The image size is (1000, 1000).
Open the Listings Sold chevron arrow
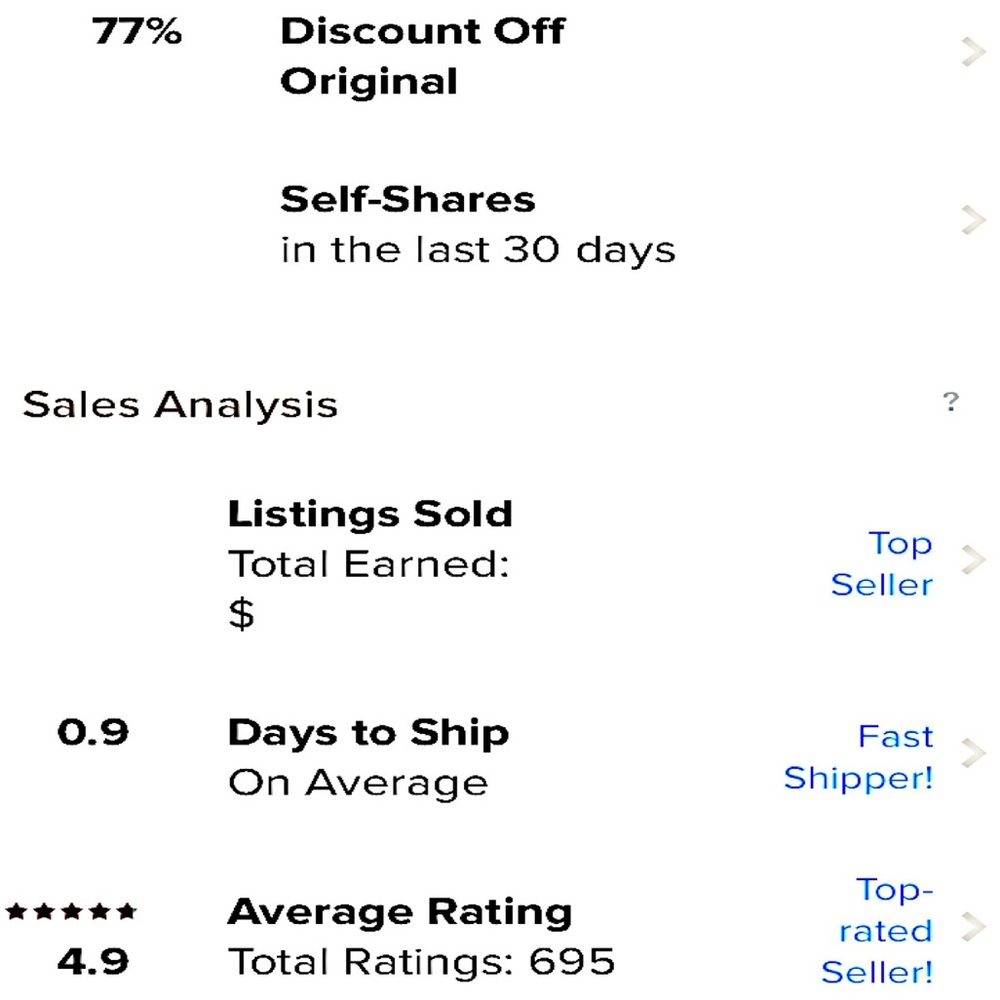[973, 560]
